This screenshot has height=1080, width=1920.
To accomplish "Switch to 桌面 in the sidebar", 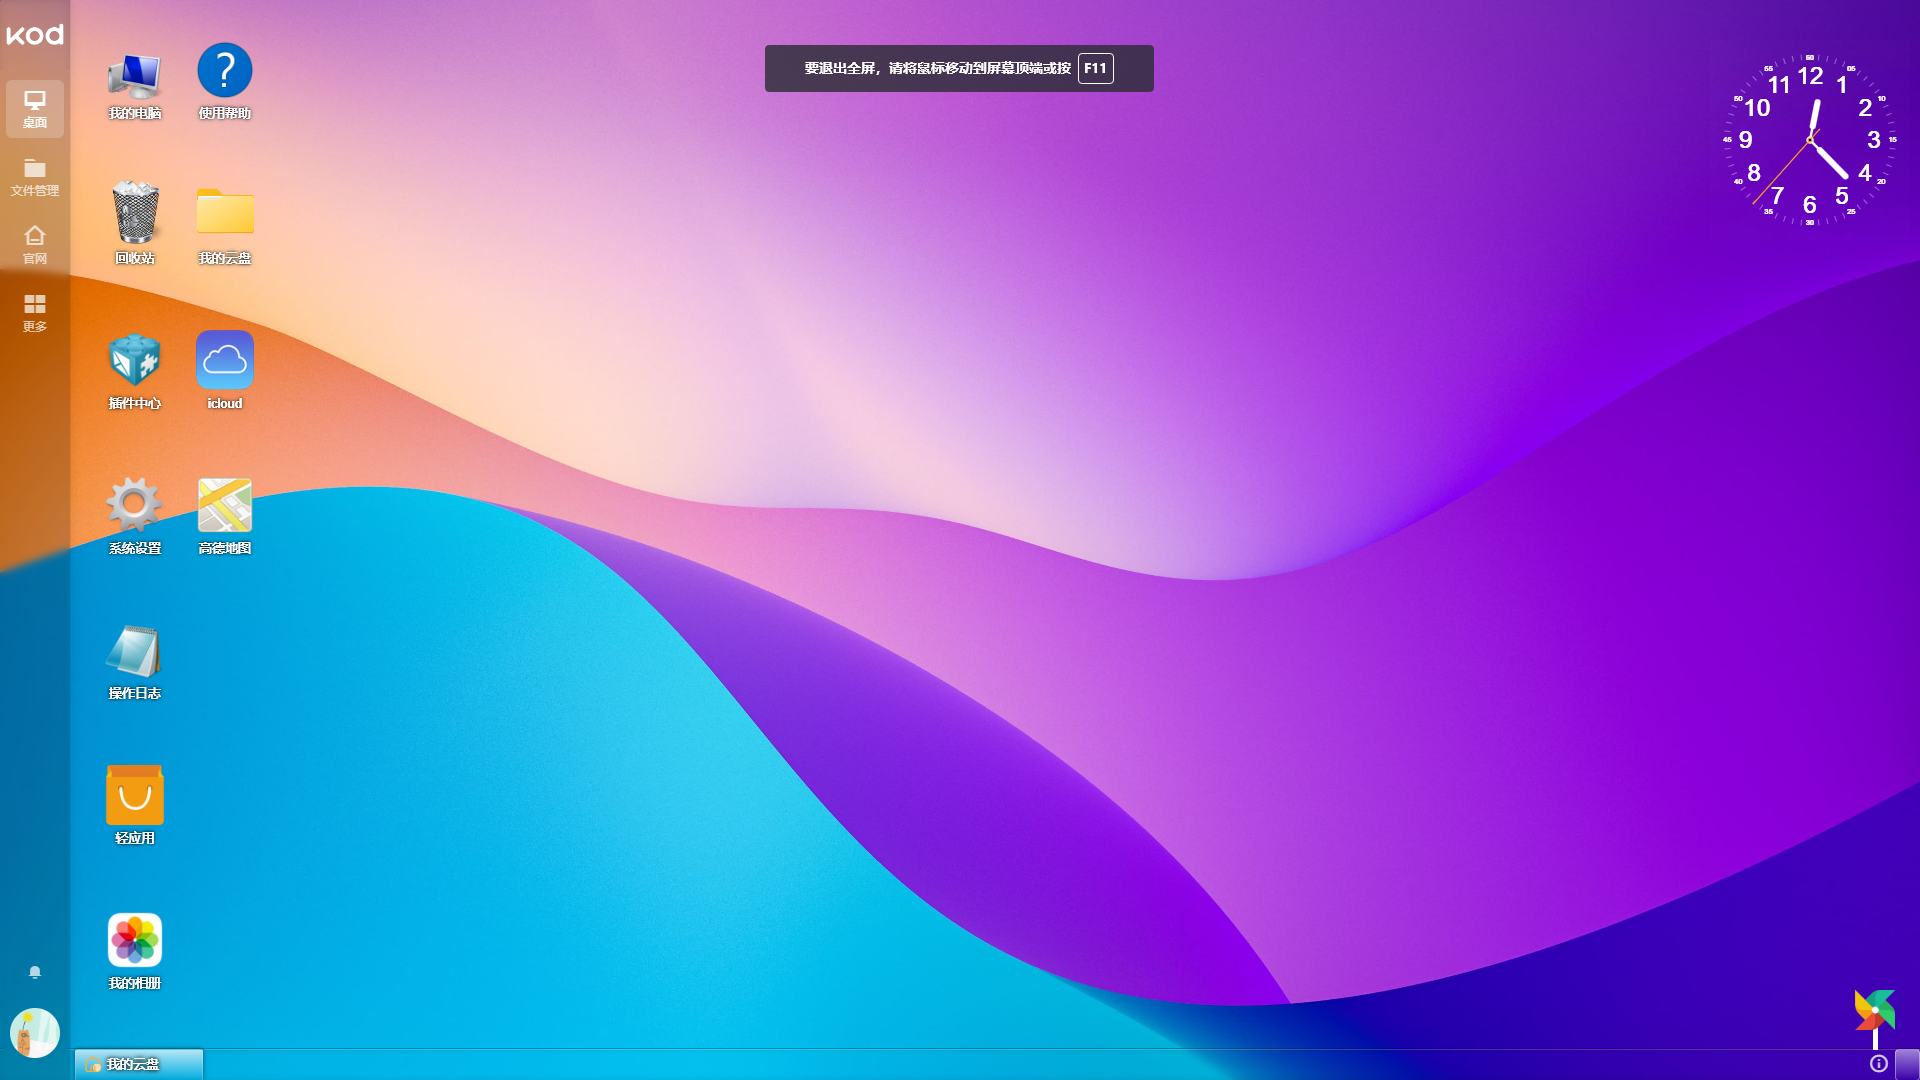I will (x=35, y=108).
